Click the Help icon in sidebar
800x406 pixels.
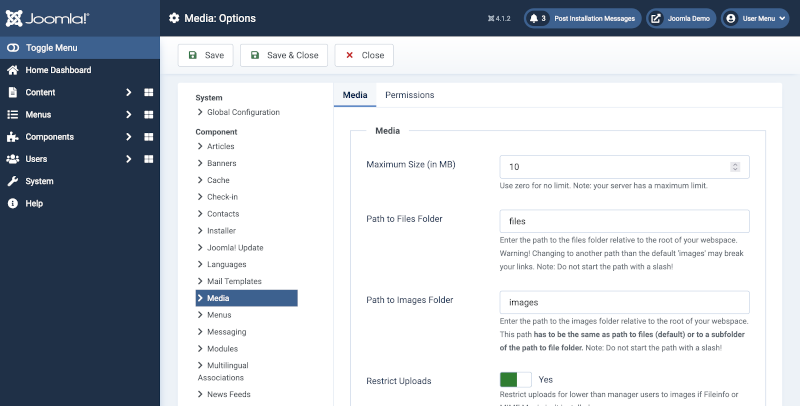(x=13, y=203)
